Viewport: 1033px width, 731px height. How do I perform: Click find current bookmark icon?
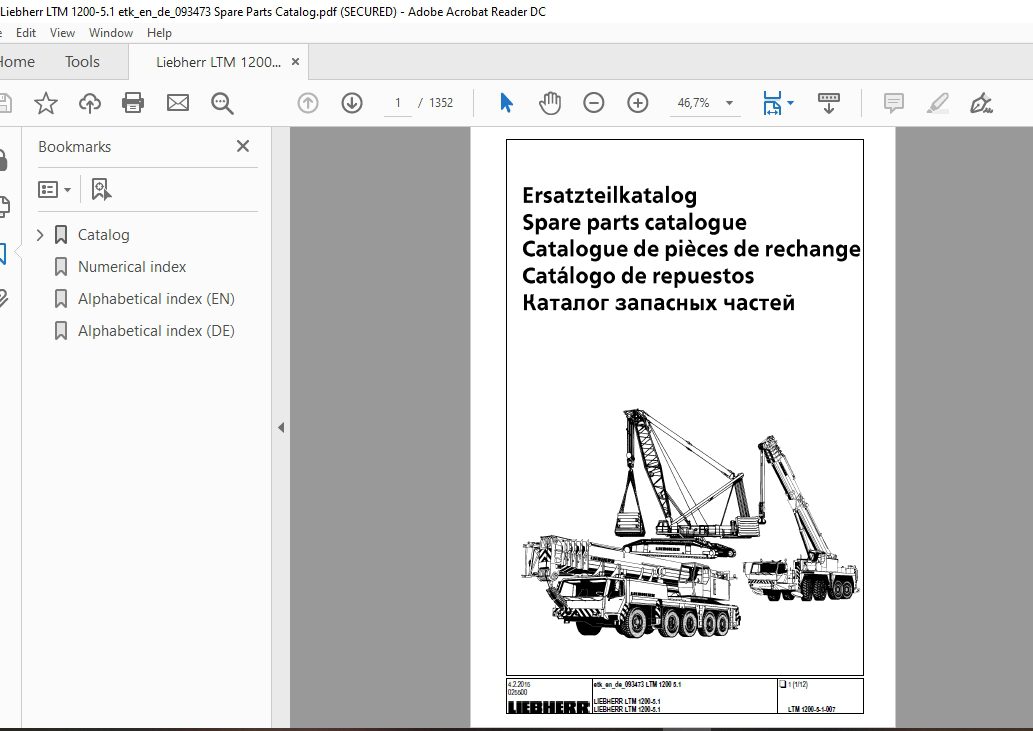[x=101, y=190]
